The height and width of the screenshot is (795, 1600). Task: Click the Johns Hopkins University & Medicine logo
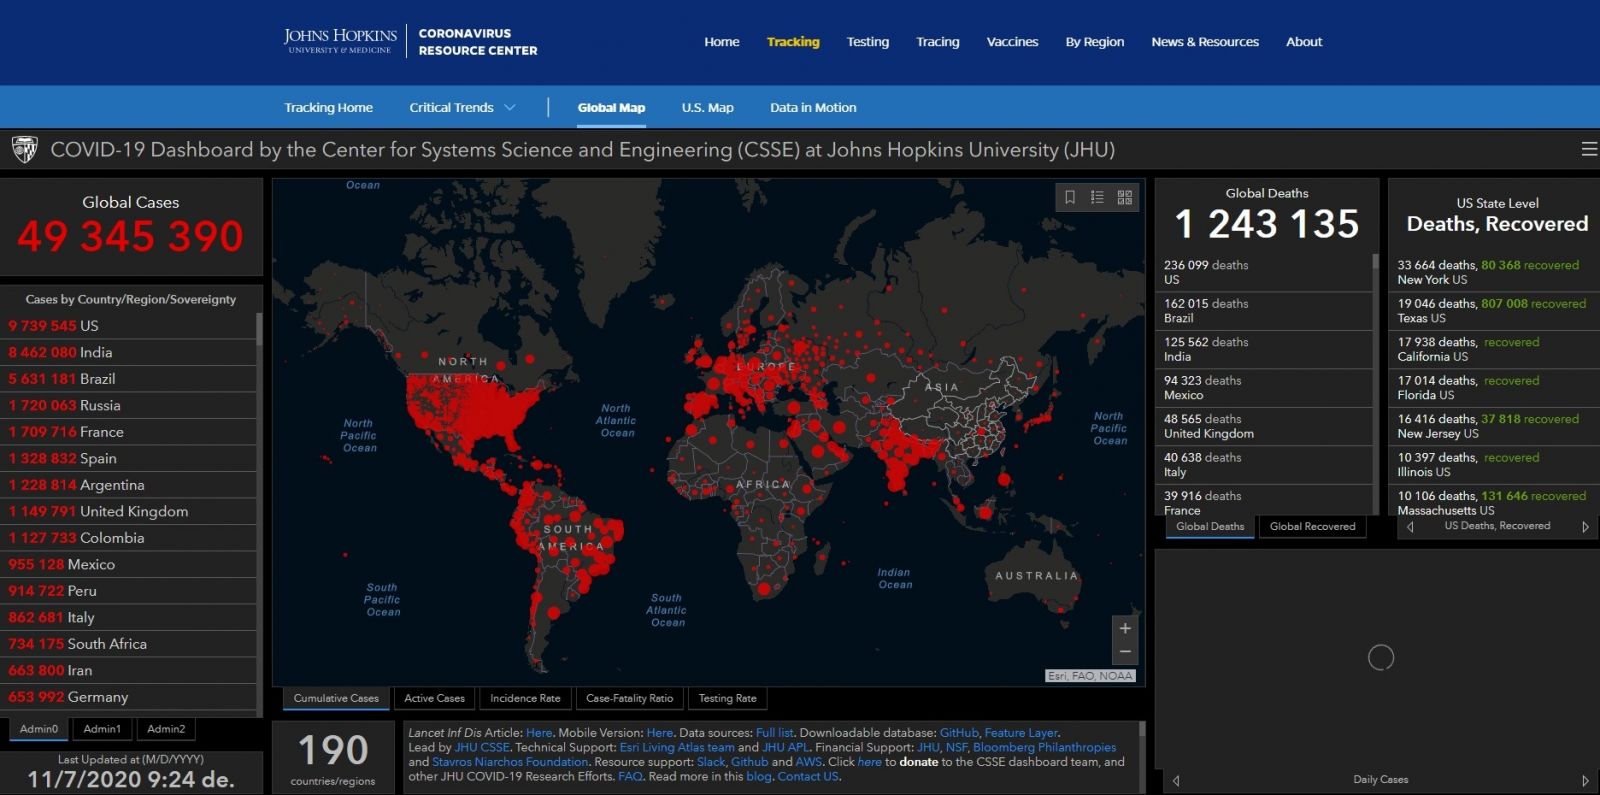pyautogui.click(x=340, y=41)
